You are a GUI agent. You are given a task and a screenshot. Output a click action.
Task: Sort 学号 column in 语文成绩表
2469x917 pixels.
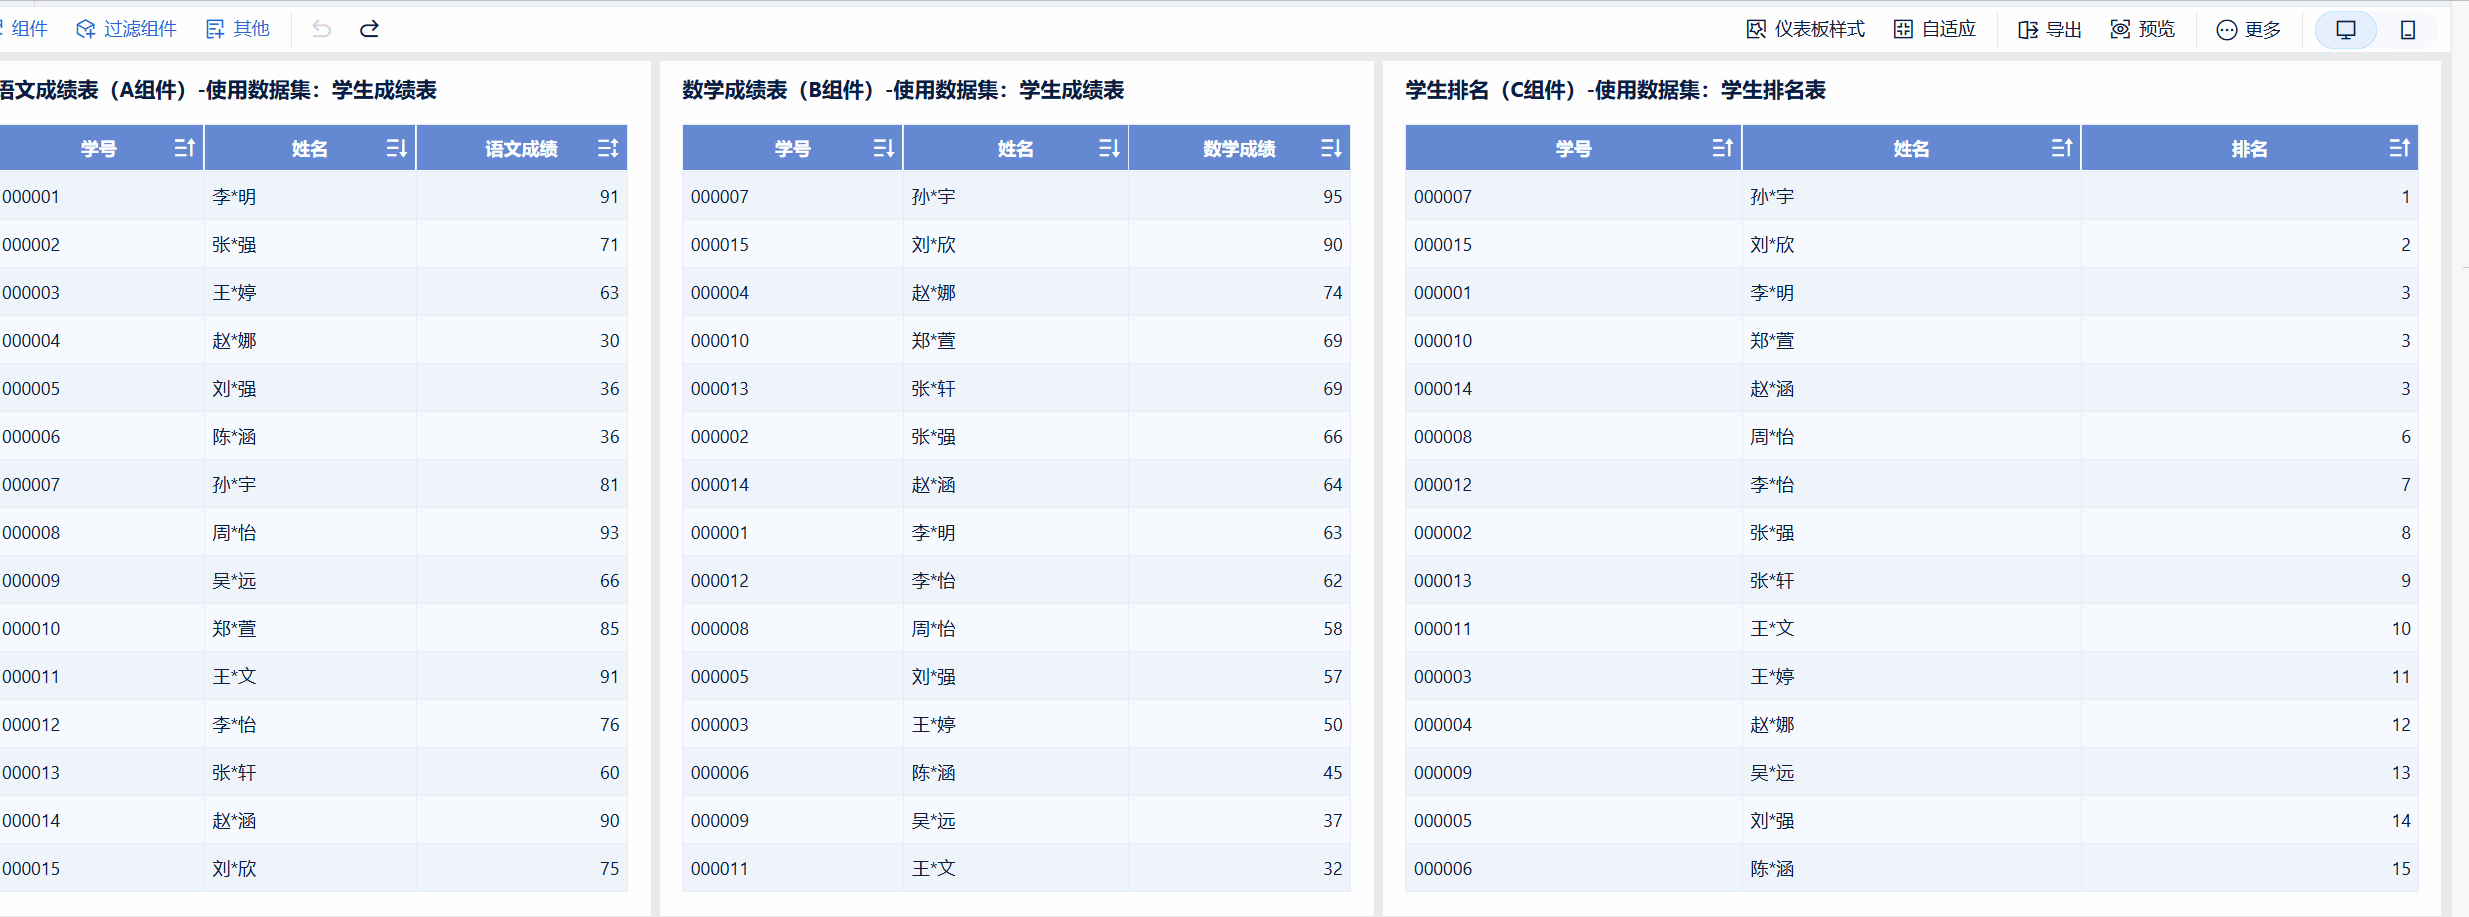click(x=184, y=148)
